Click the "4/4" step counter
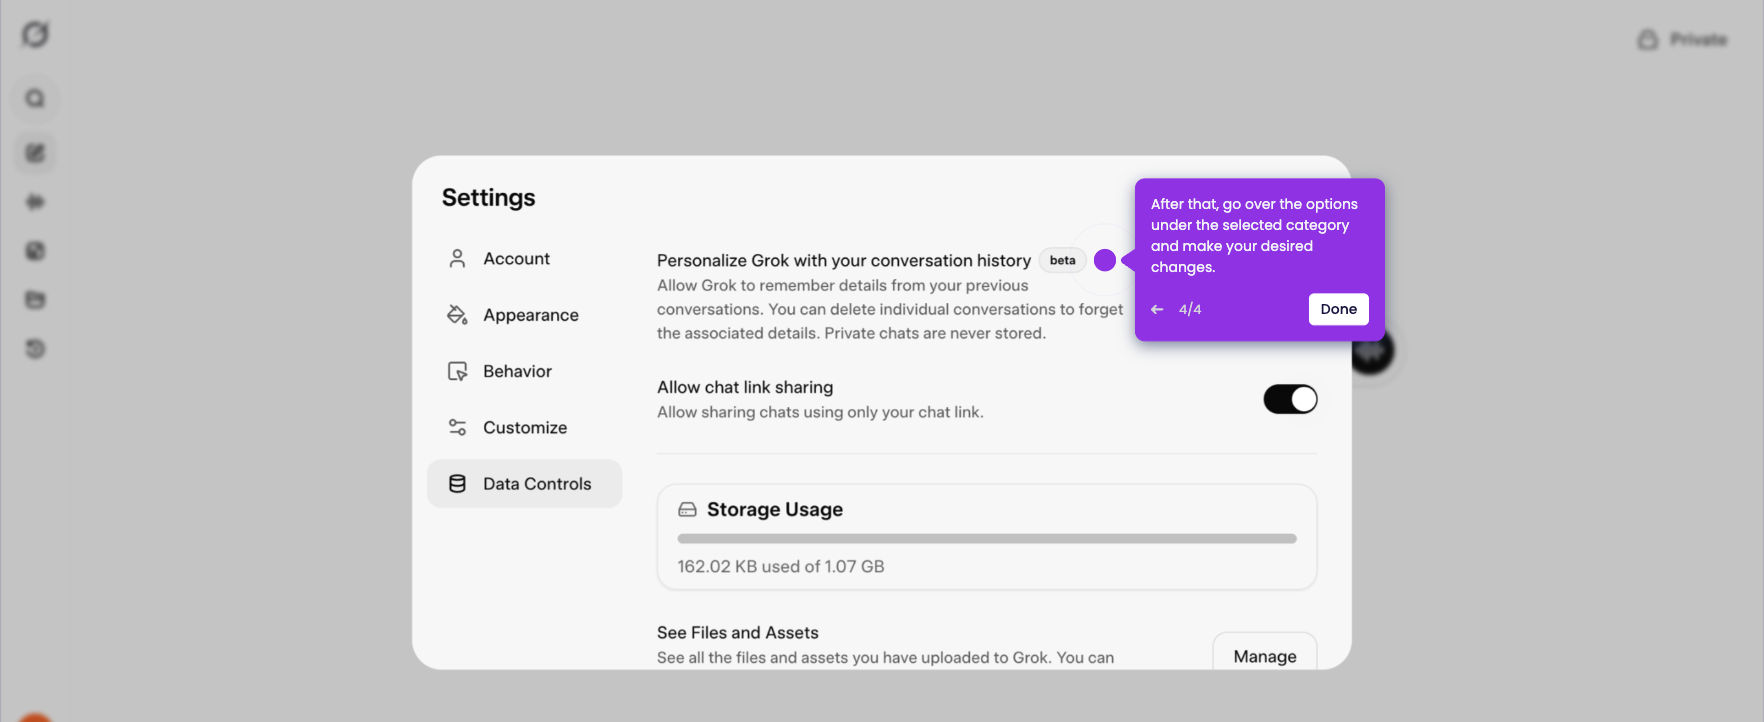Image resolution: width=1764 pixels, height=722 pixels. [1190, 310]
